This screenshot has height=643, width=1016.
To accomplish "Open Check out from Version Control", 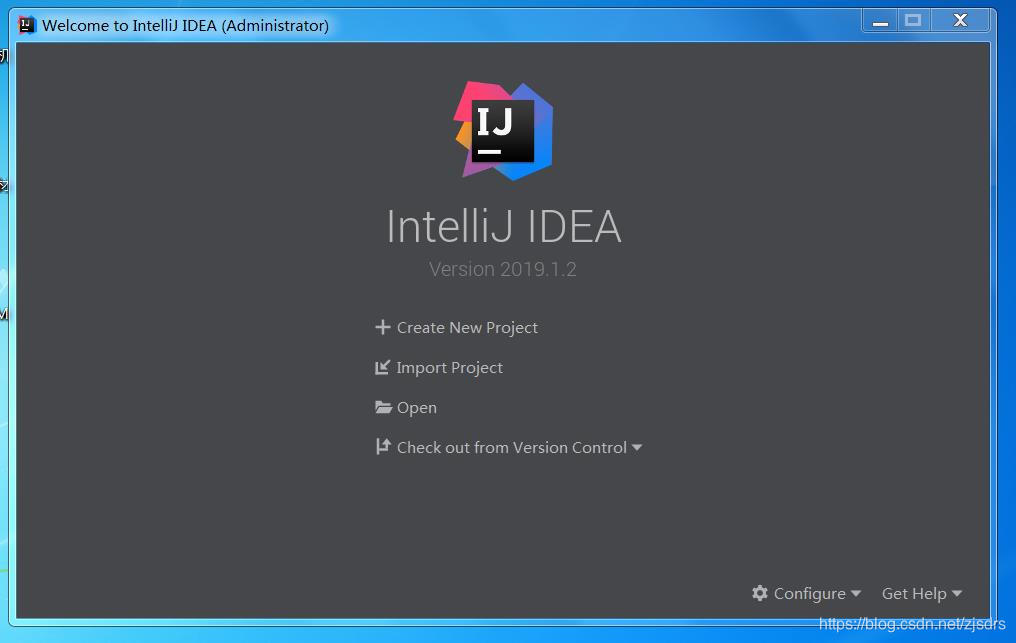I will click(511, 447).
